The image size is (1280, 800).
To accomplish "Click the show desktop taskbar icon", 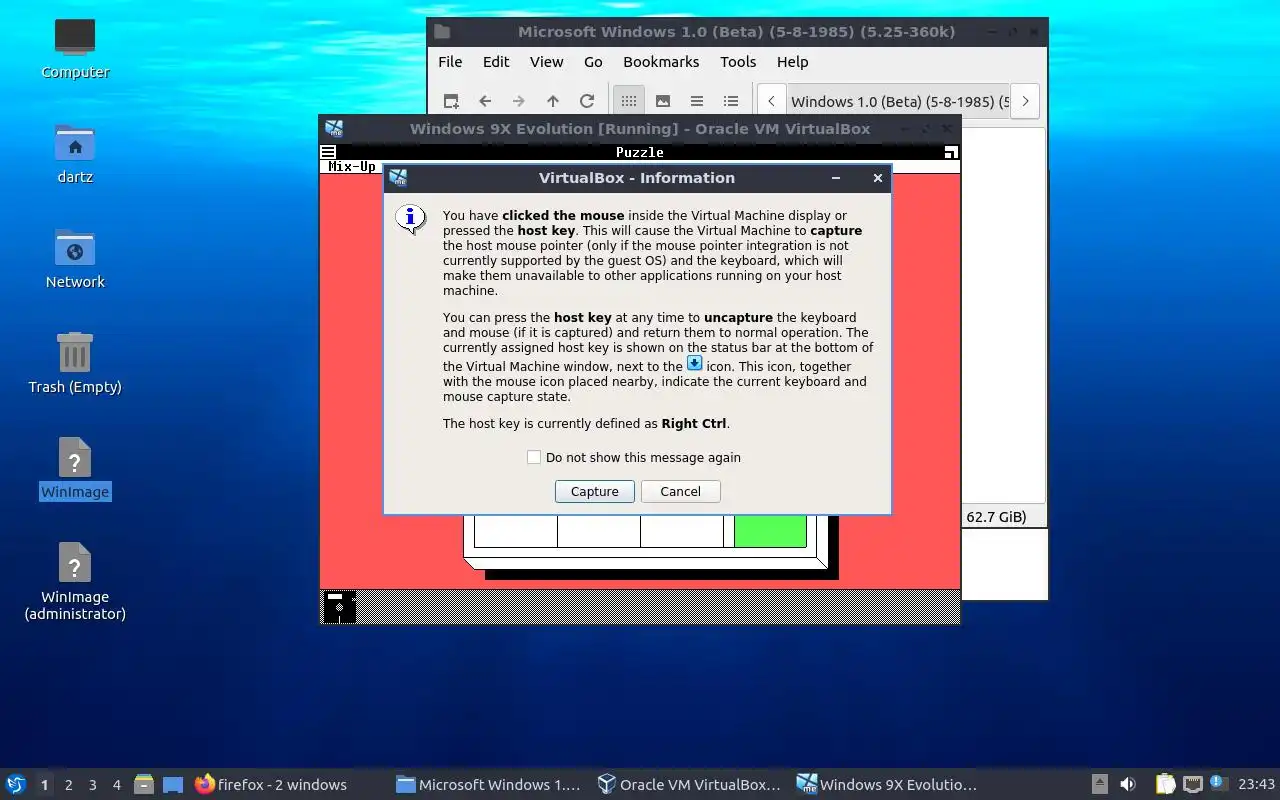I will 173,785.
